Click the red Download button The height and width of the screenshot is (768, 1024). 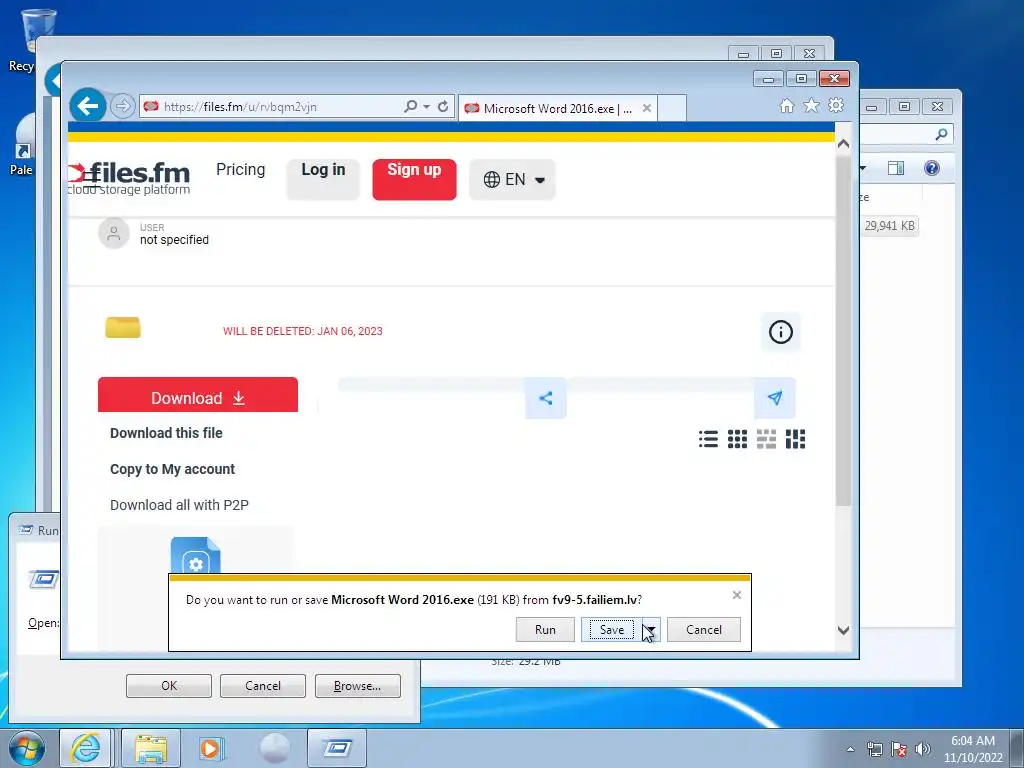[x=198, y=395]
